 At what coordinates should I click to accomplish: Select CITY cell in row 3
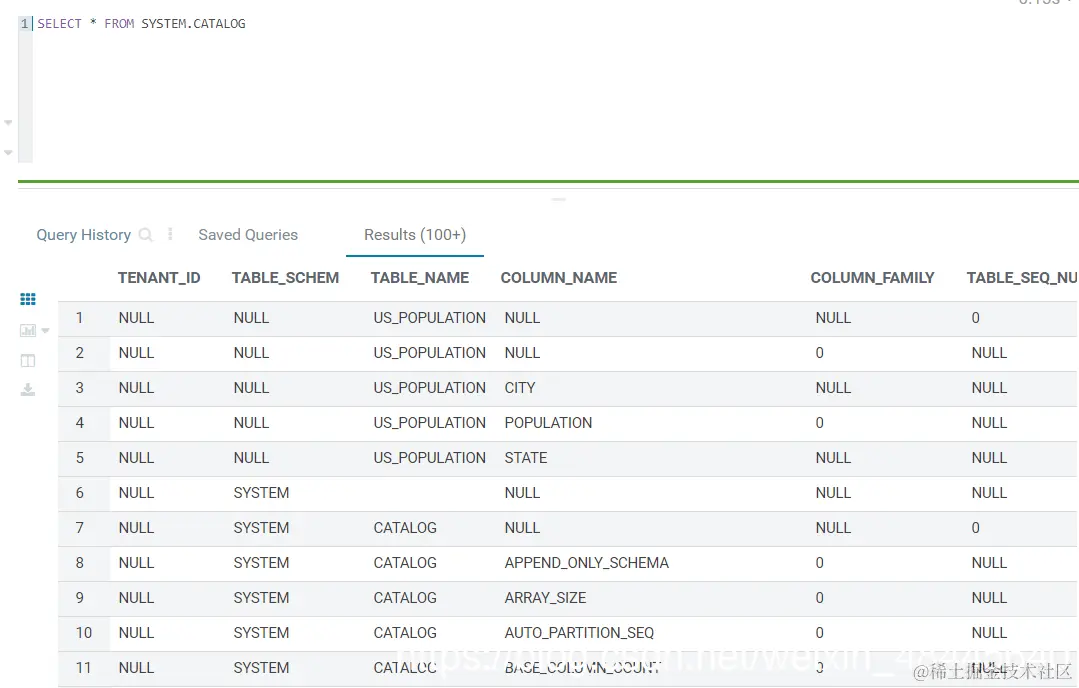click(x=520, y=388)
